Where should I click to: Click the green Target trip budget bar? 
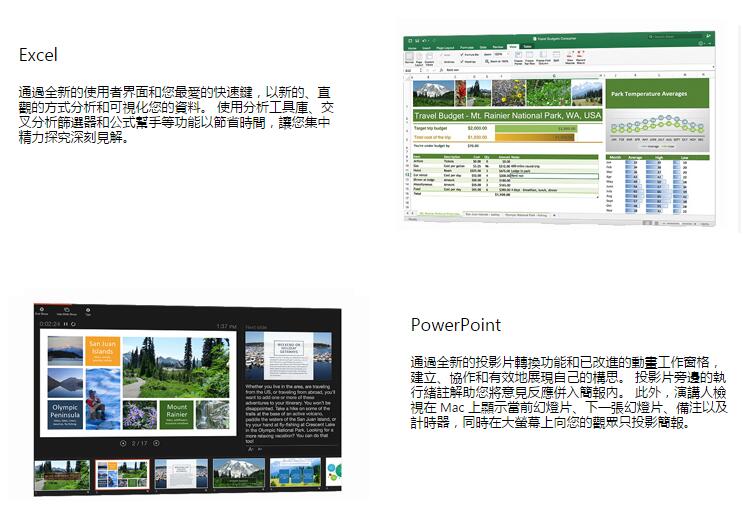tap(536, 128)
